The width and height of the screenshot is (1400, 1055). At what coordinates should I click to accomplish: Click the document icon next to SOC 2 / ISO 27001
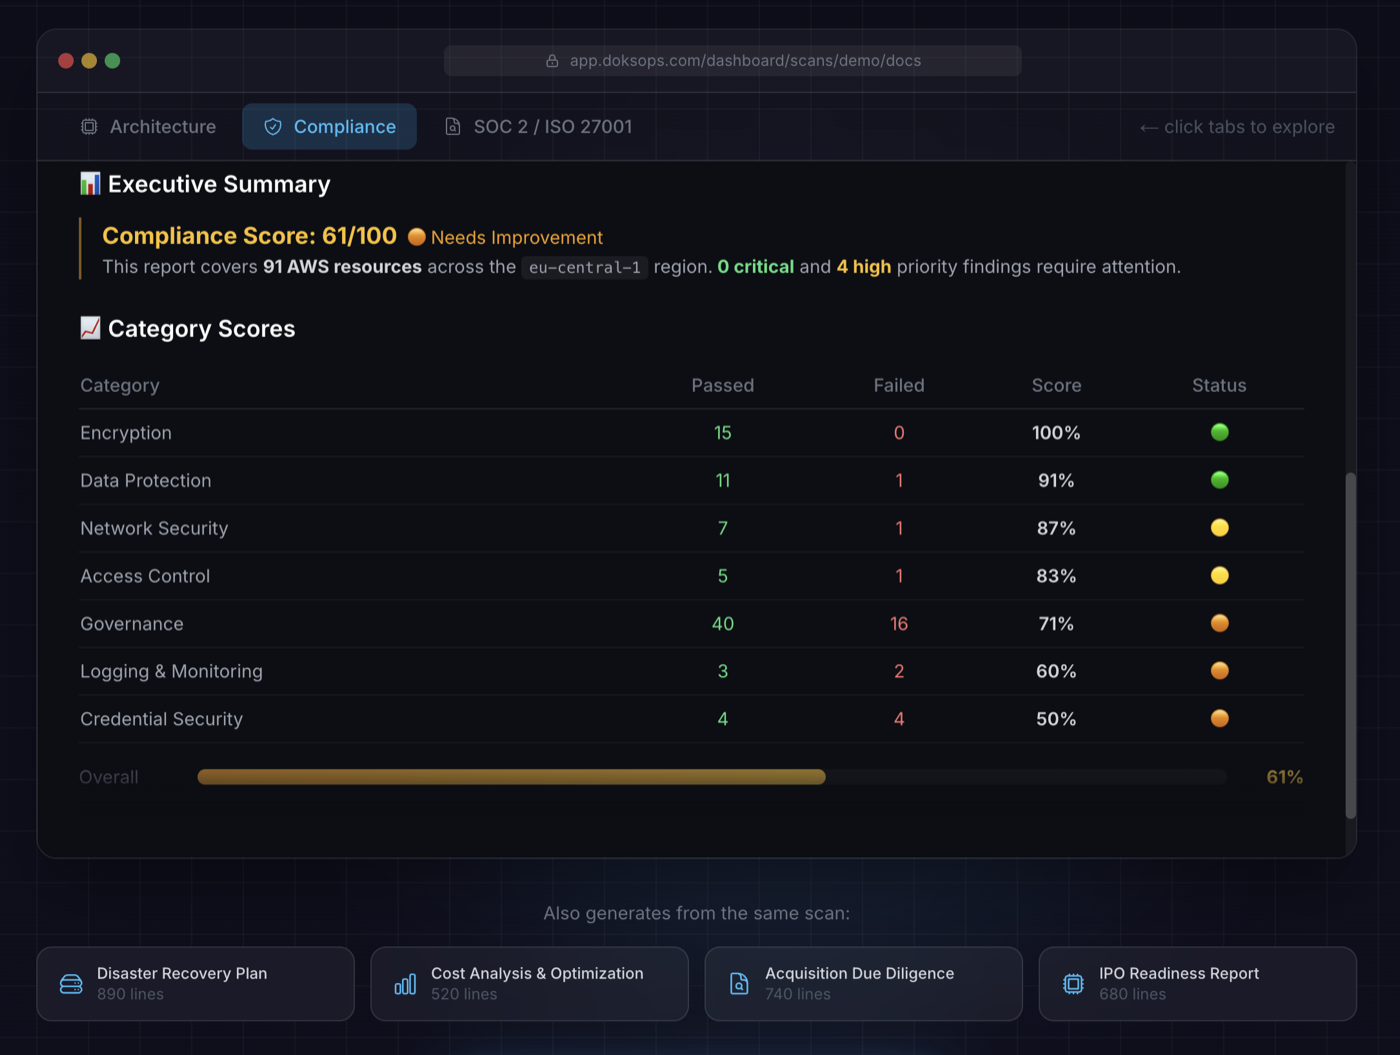[452, 126]
